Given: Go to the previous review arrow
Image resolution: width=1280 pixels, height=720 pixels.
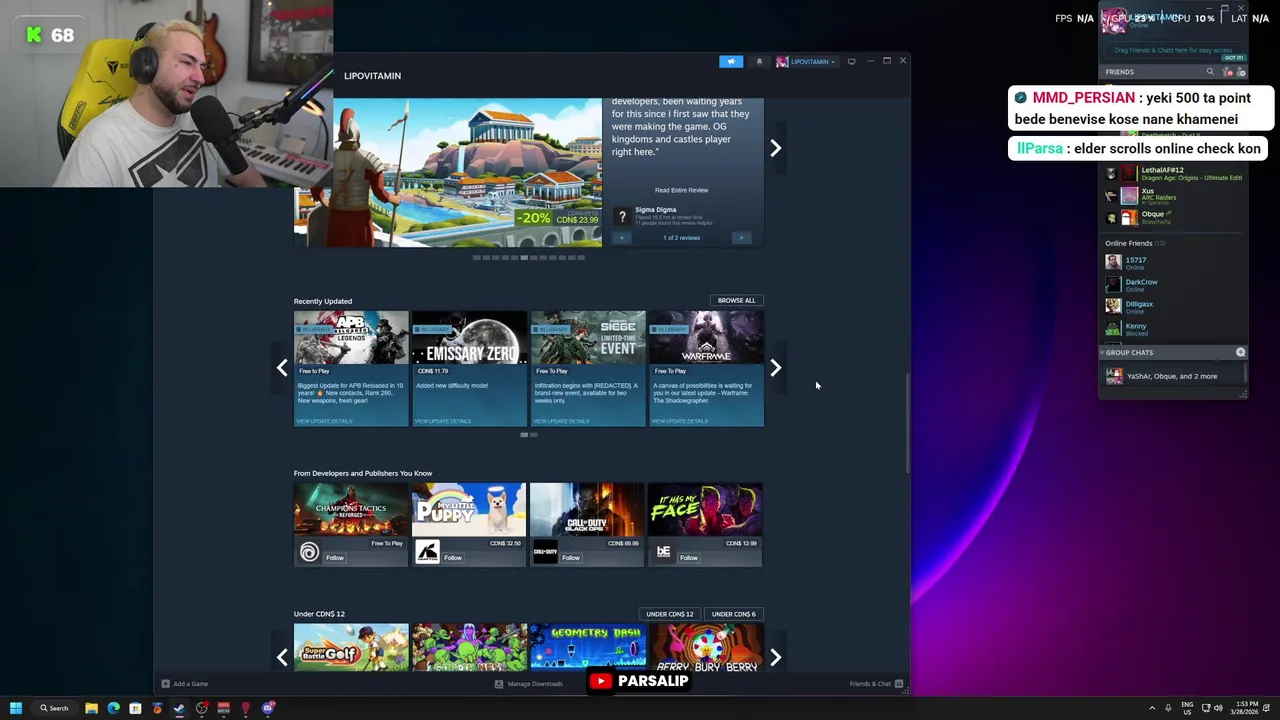Looking at the screenshot, I should pyautogui.click(x=621, y=238).
